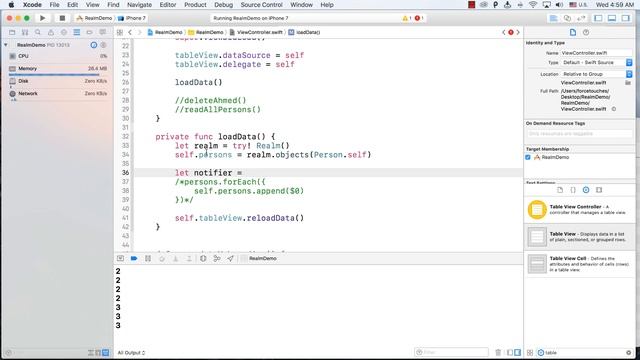Open the Issue navigator warning icon
The height and width of the screenshot is (360, 640).
point(51,32)
